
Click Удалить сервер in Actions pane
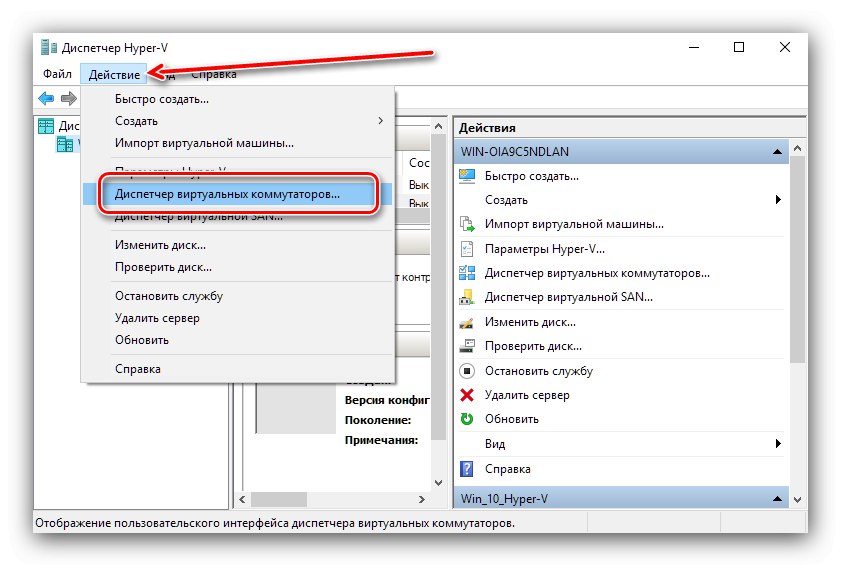coord(527,395)
